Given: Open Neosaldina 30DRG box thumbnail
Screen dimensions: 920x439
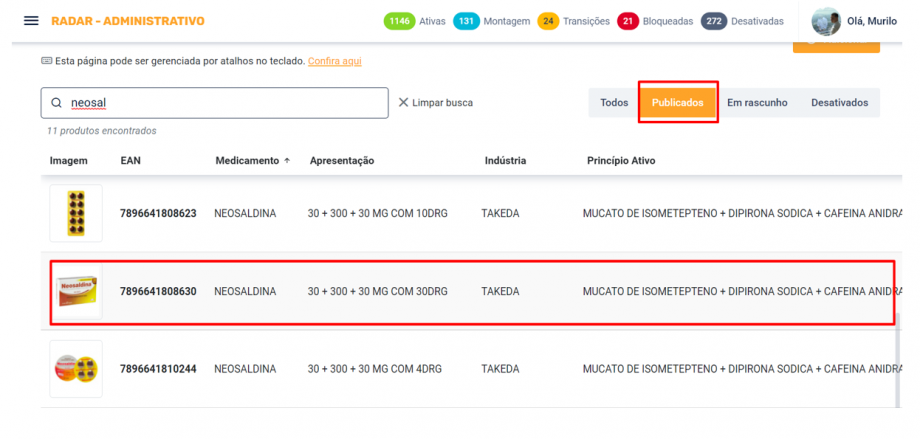Looking at the screenshot, I should 76,291.
